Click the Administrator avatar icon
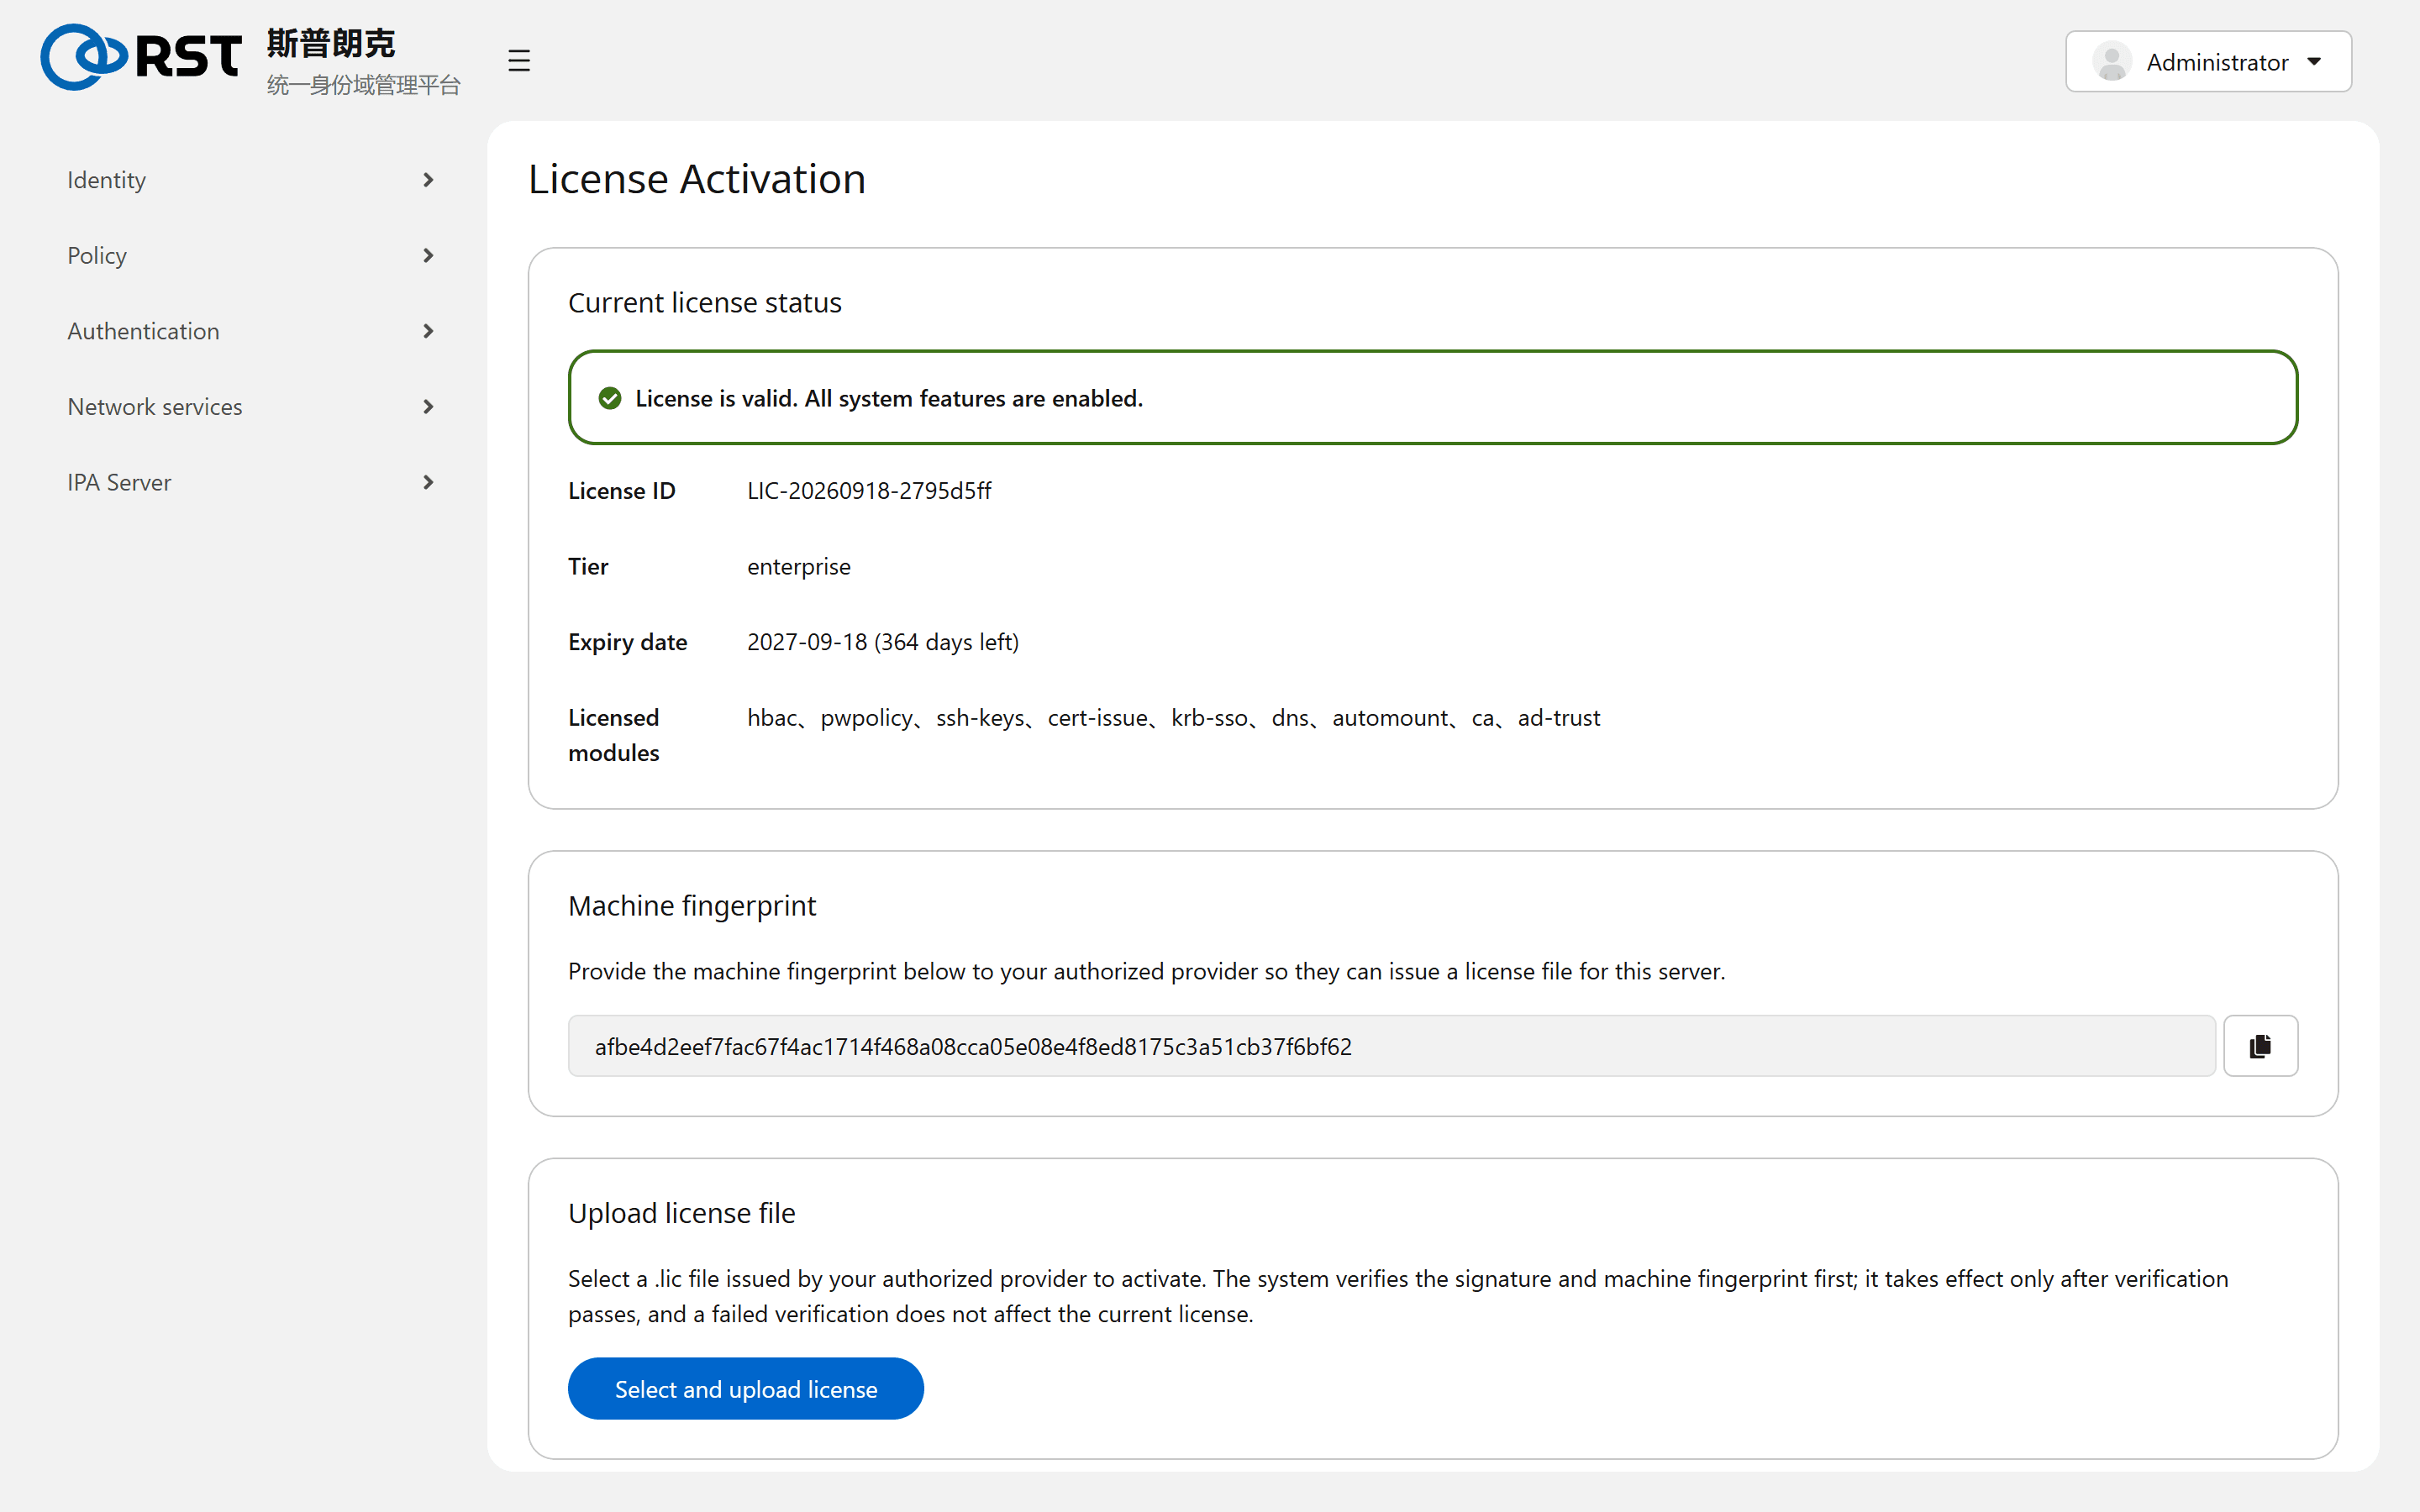This screenshot has height=1512, width=2420. pos(2111,62)
